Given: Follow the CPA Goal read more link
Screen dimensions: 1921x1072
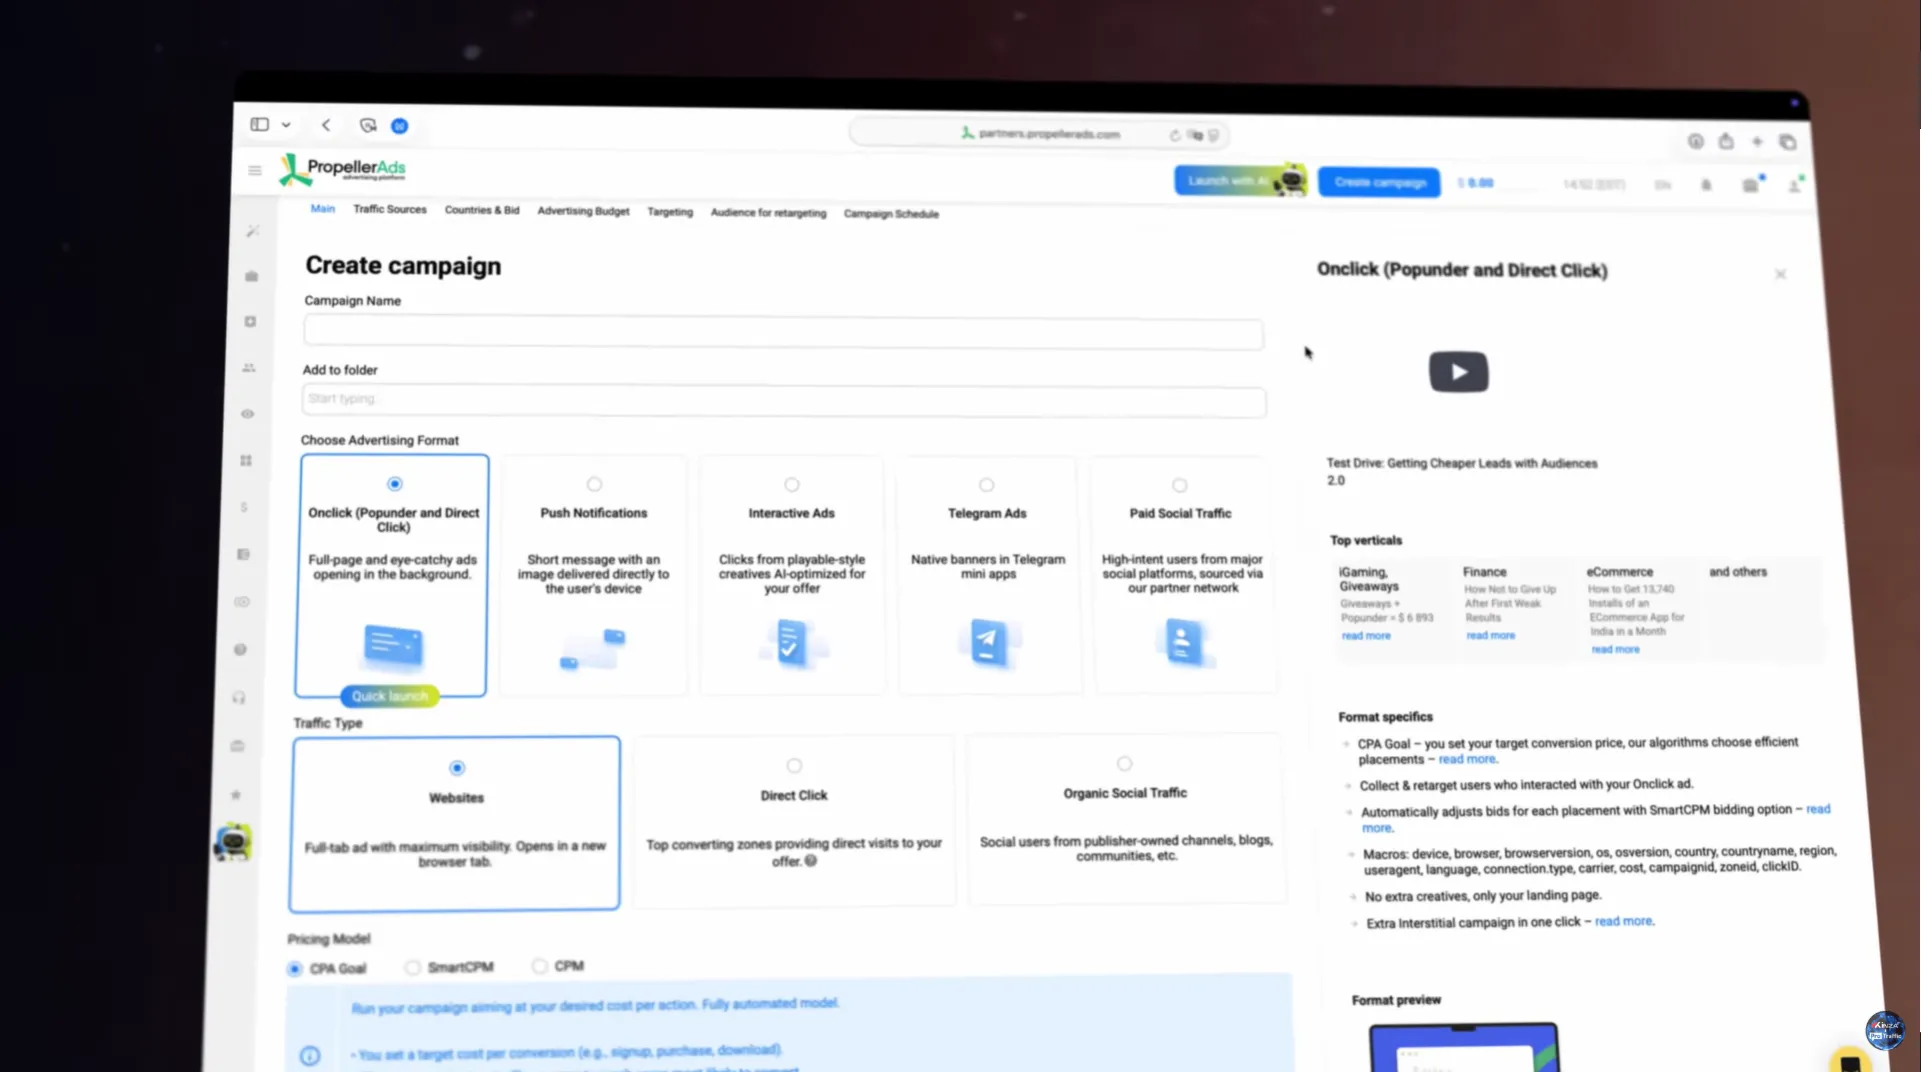Looking at the screenshot, I should (x=1467, y=760).
